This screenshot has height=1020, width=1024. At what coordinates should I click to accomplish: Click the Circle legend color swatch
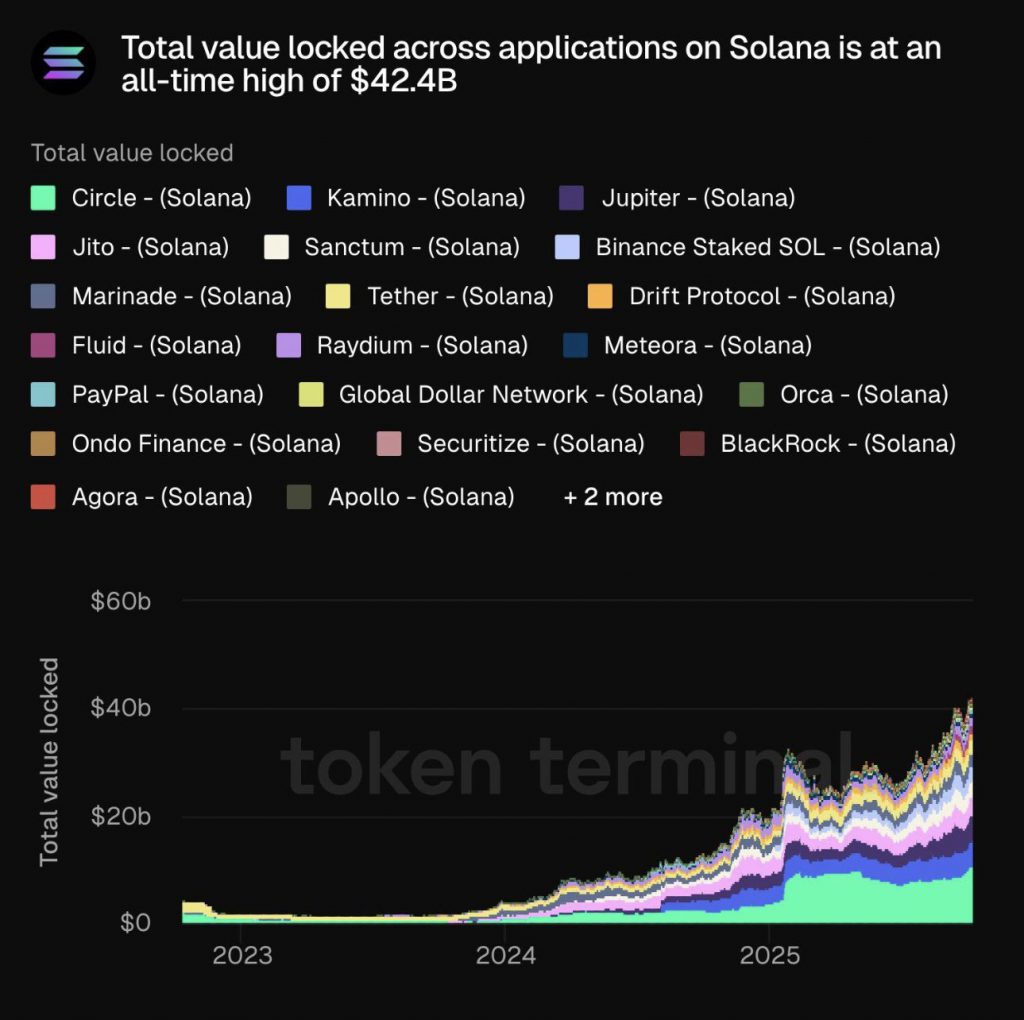43,198
